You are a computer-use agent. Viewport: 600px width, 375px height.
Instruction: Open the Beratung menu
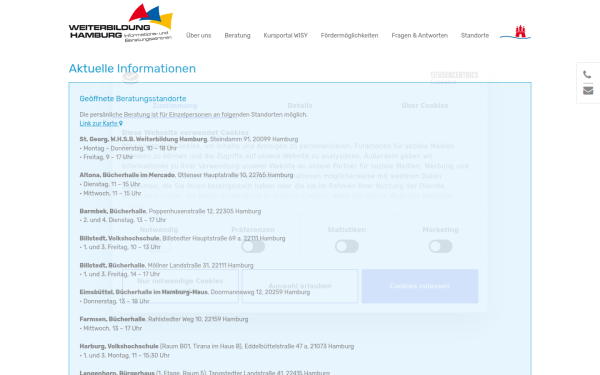click(x=237, y=35)
